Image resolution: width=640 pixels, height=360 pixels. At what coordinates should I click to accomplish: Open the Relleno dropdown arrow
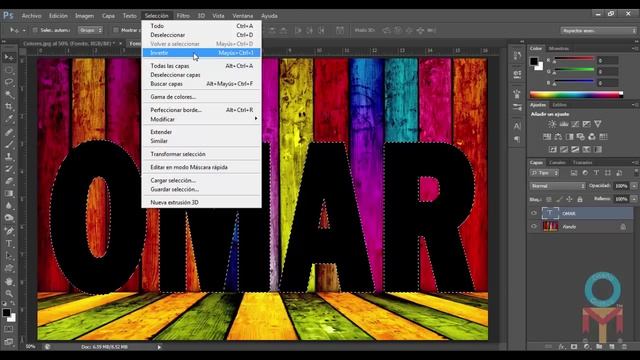tap(634, 199)
